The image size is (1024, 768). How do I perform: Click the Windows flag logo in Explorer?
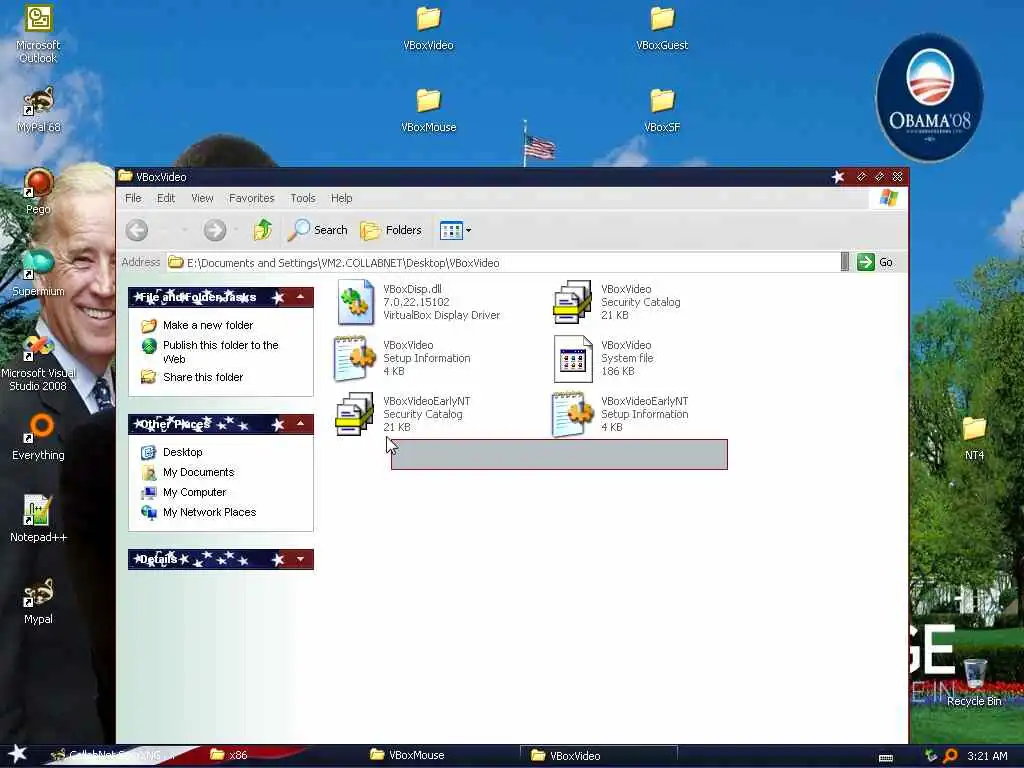click(x=888, y=197)
